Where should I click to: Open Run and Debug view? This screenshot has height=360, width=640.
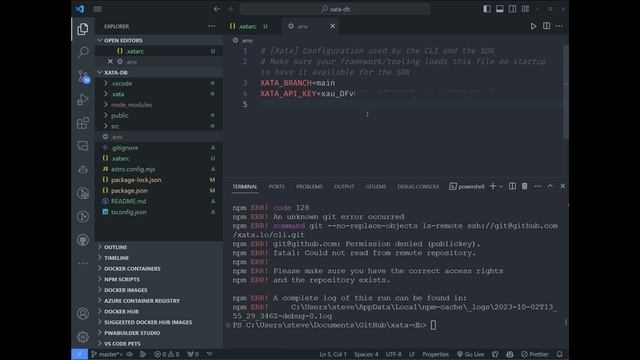coord(83,99)
